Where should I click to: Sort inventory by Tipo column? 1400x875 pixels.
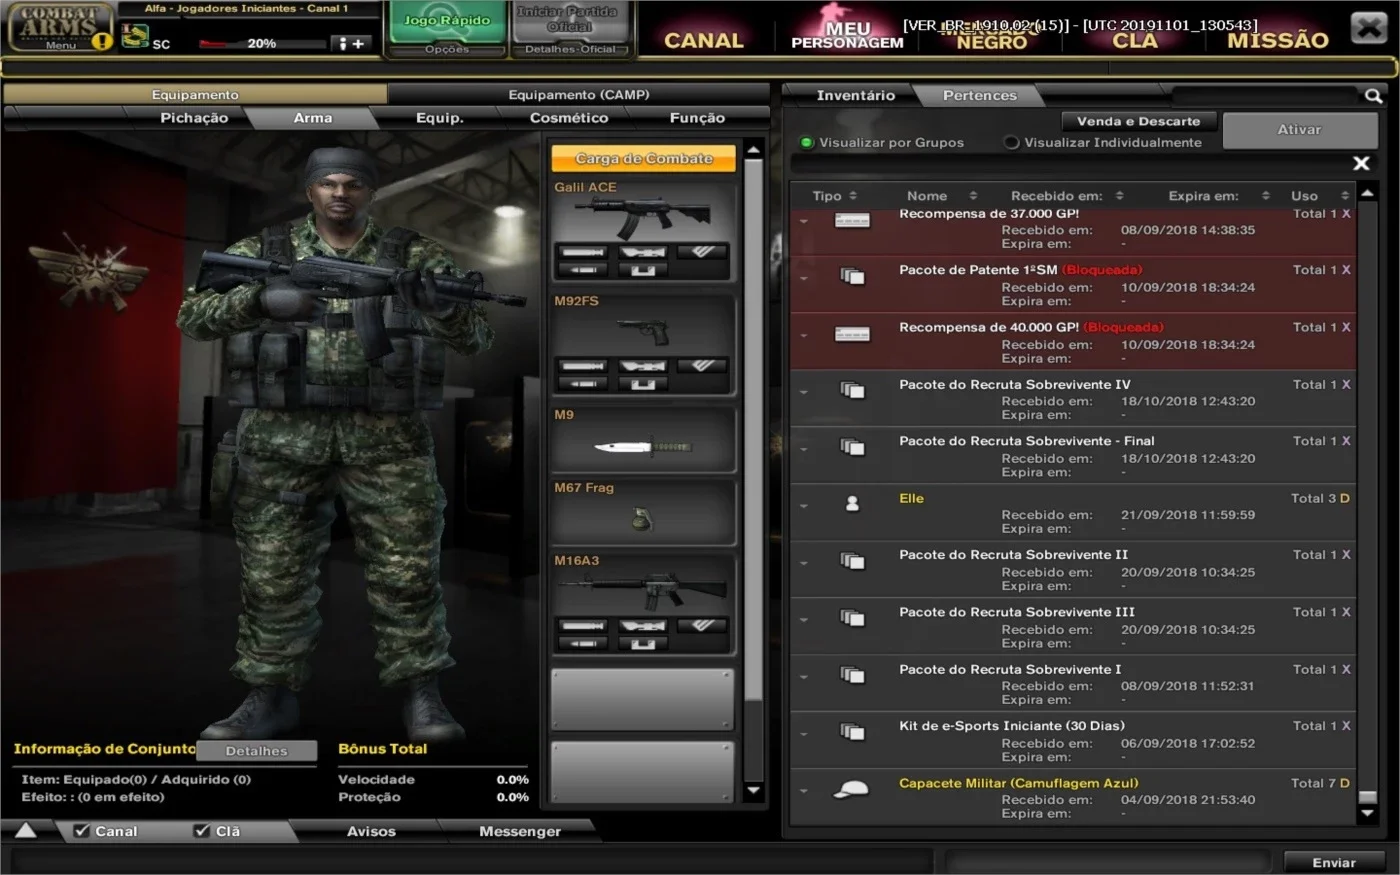pyautogui.click(x=834, y=196)
